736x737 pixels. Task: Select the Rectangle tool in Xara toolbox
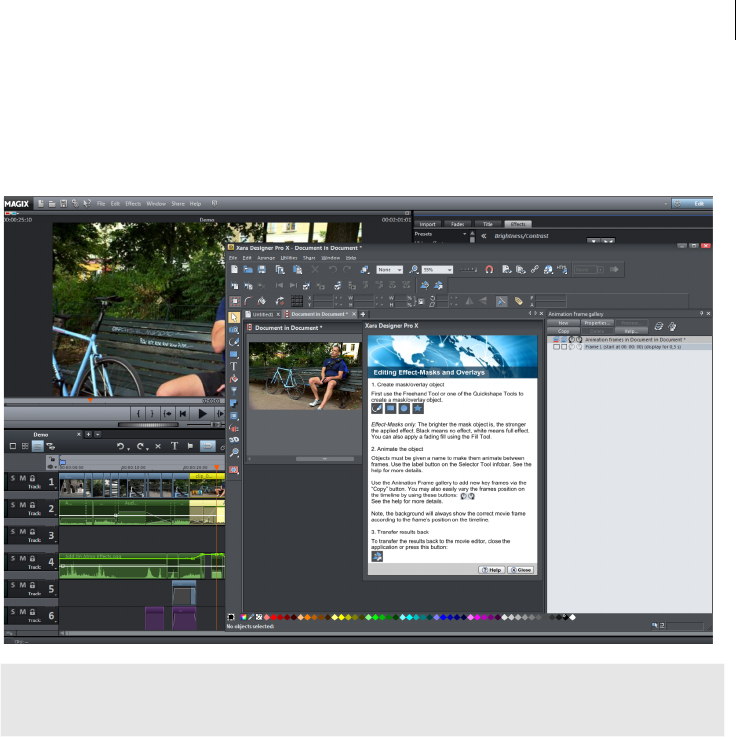(234, 354)
